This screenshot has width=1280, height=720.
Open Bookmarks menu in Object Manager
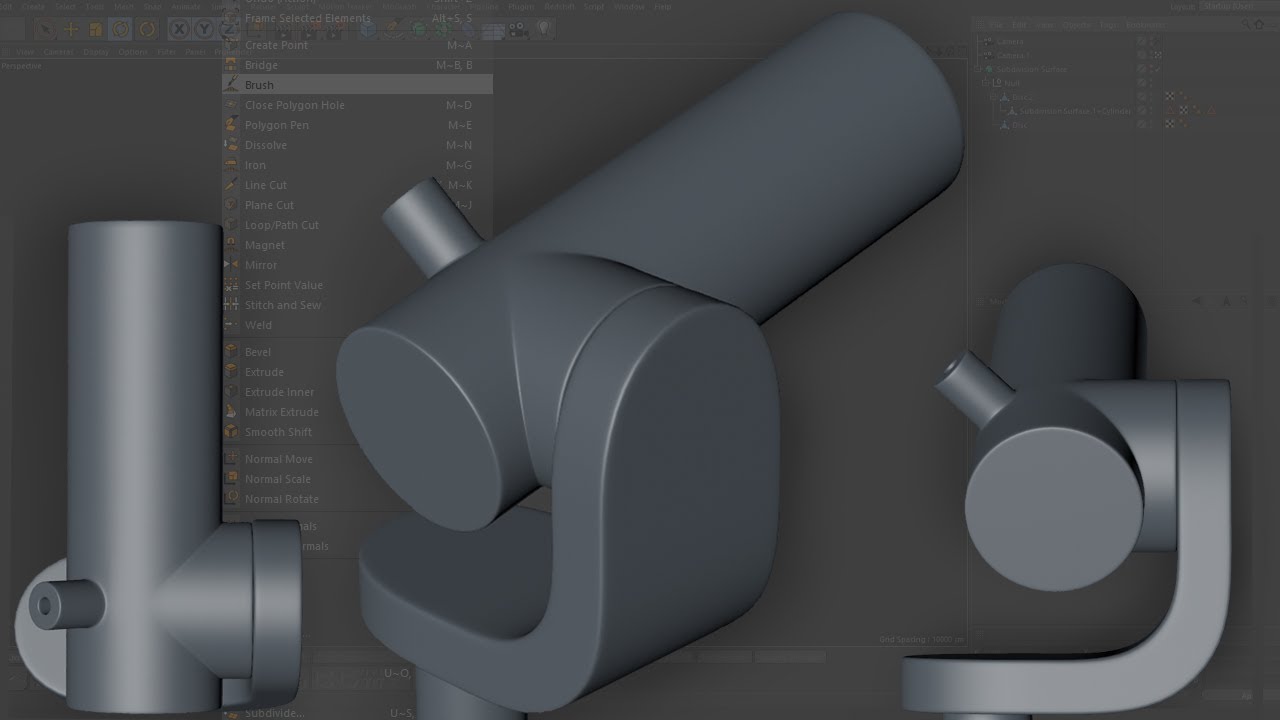point(1146,25)
